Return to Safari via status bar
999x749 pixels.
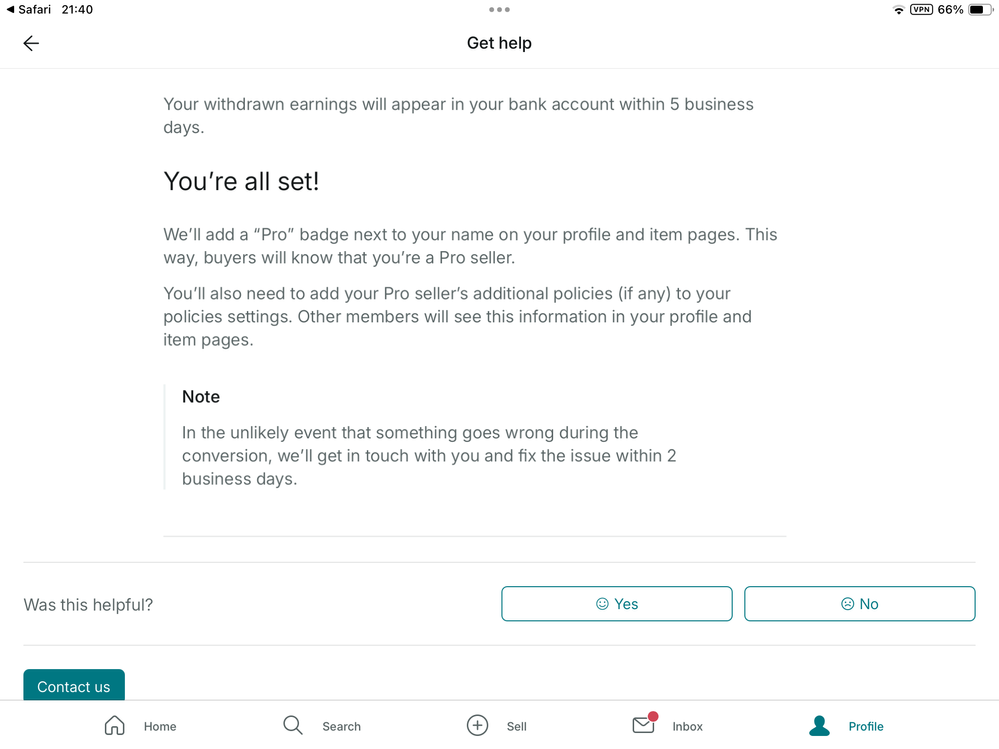click(29, 10)
